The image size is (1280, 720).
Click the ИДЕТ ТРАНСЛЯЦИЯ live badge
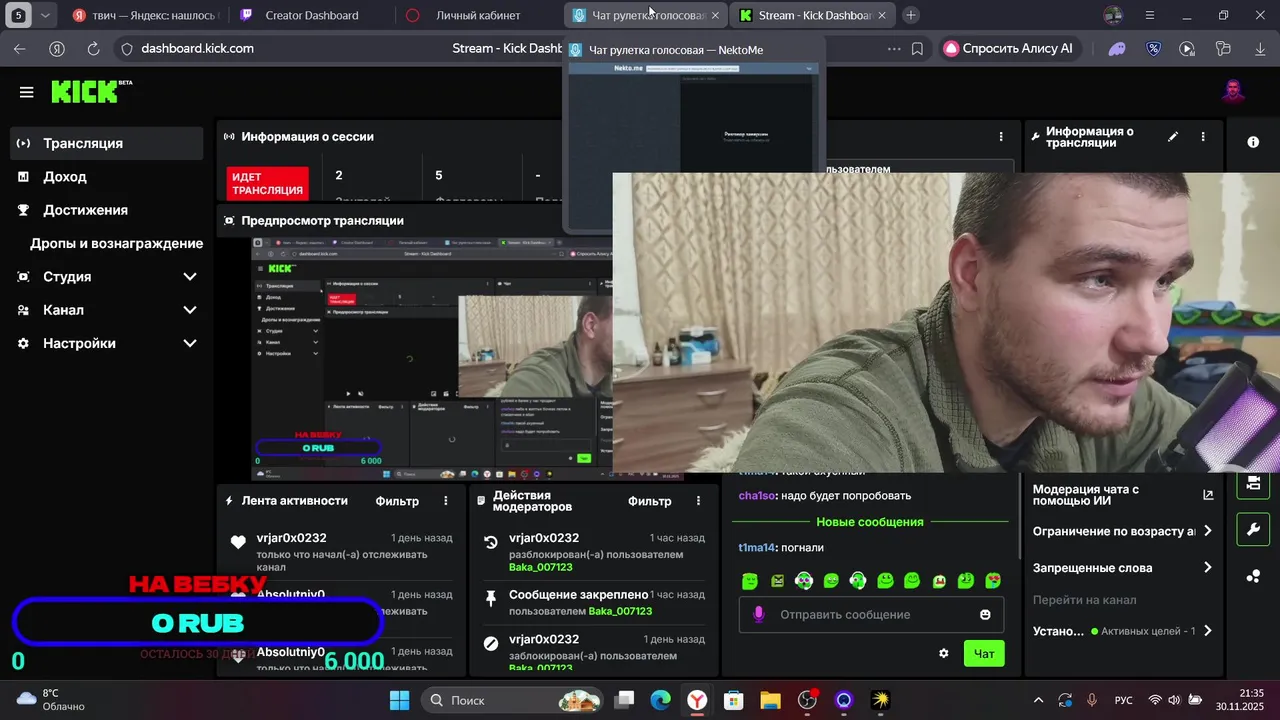(x=267, y=184)
